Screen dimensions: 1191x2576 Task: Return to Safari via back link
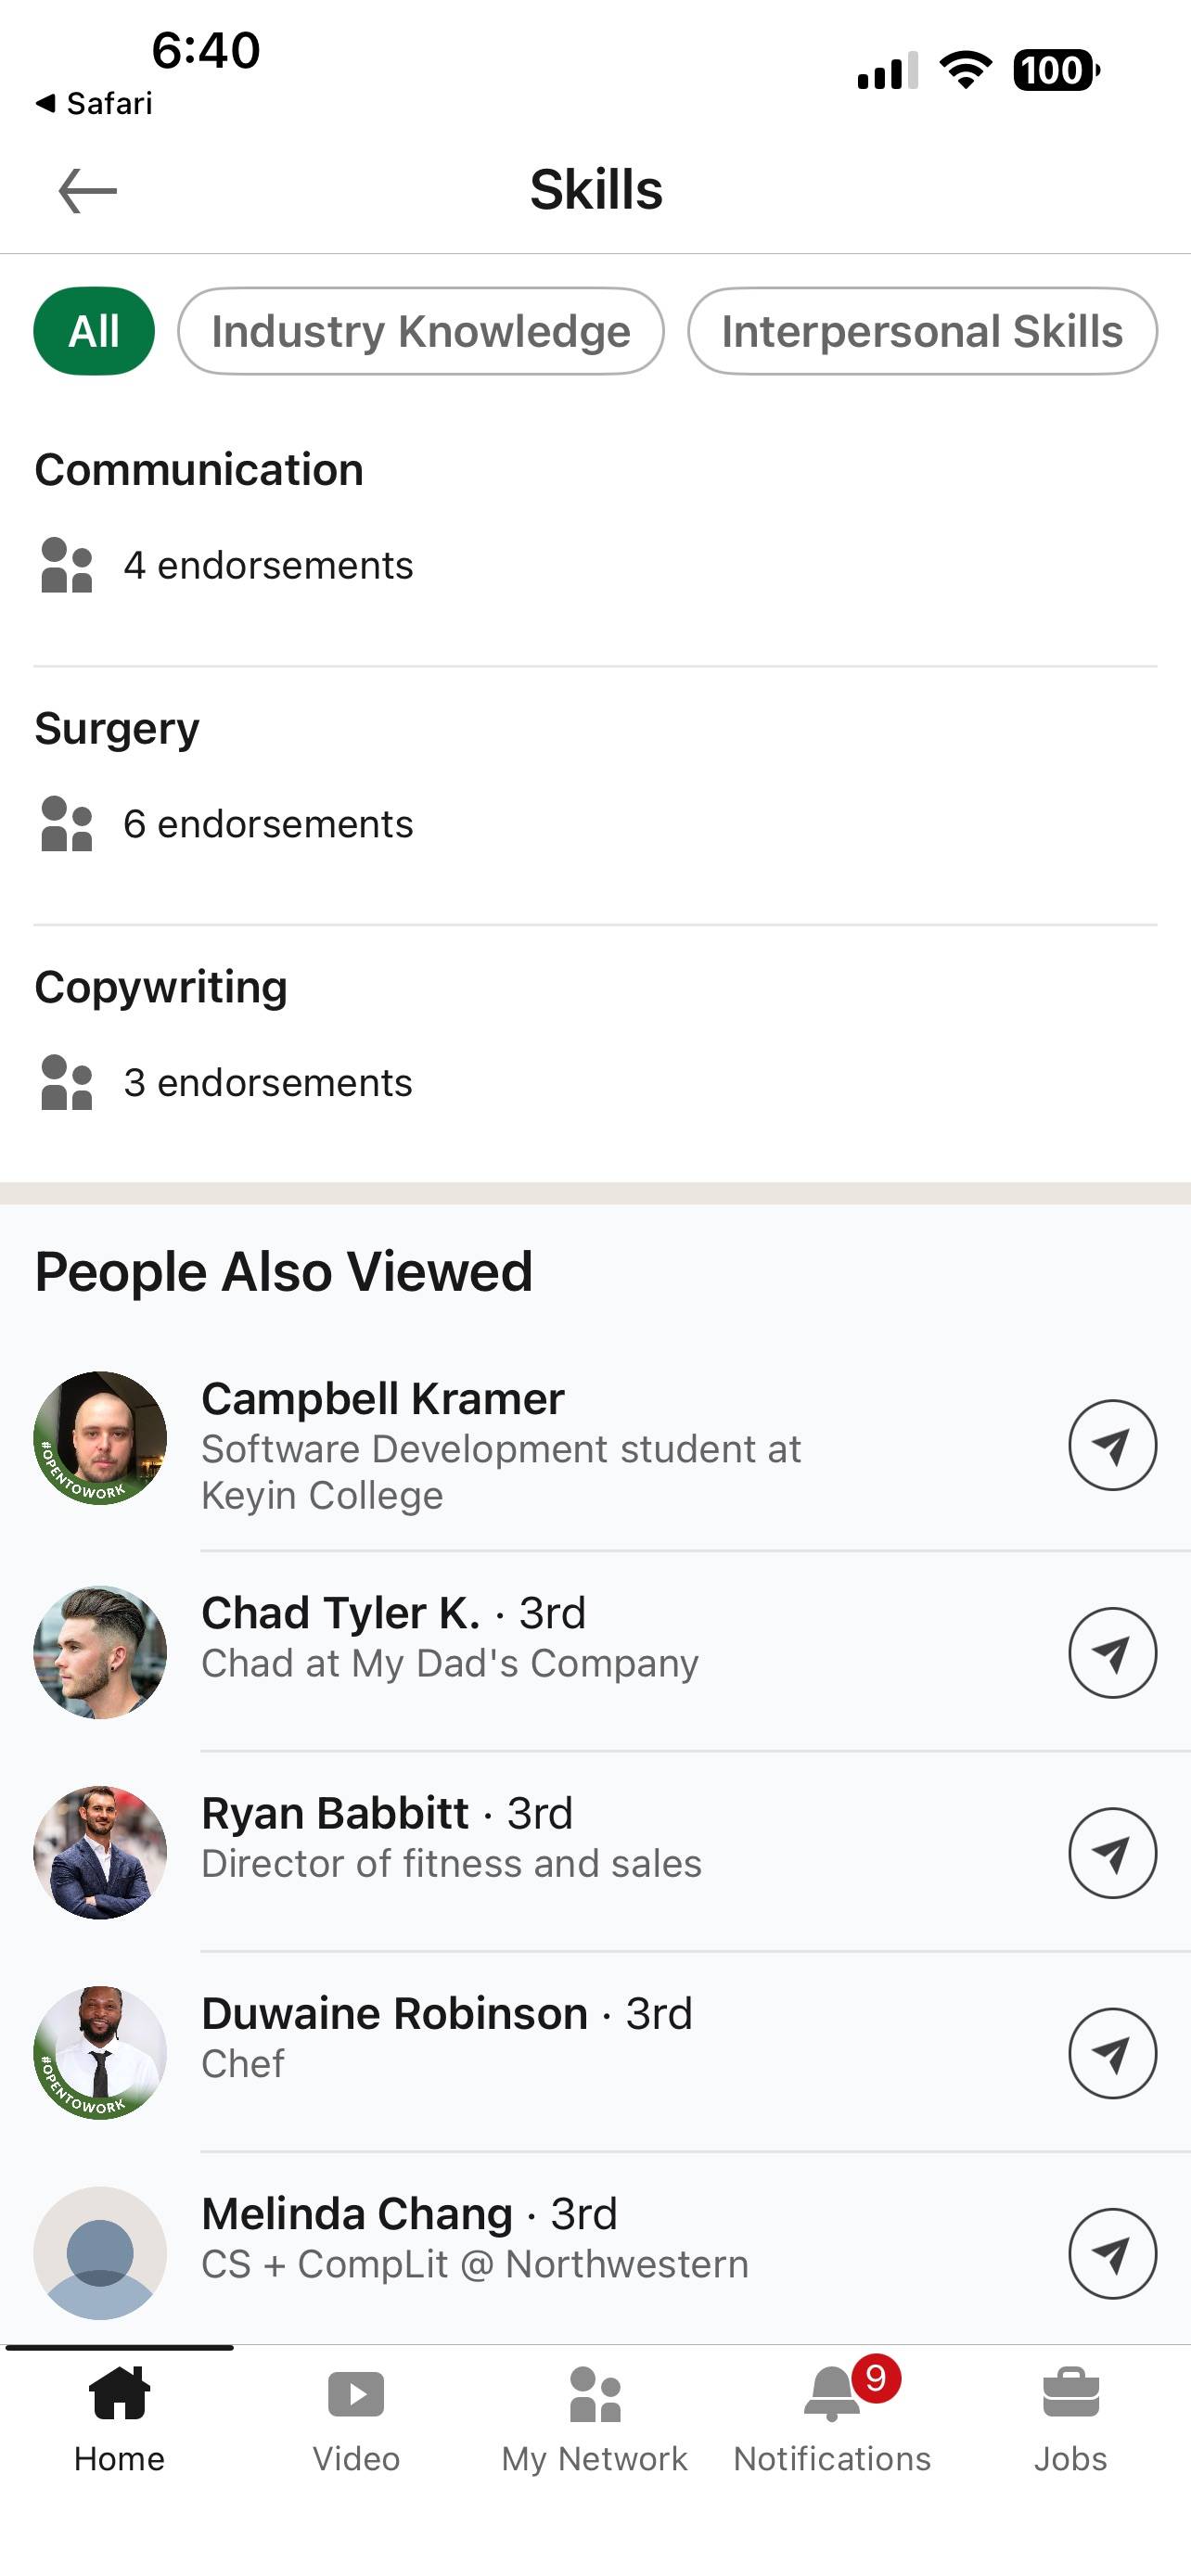(x=94, y=103)
